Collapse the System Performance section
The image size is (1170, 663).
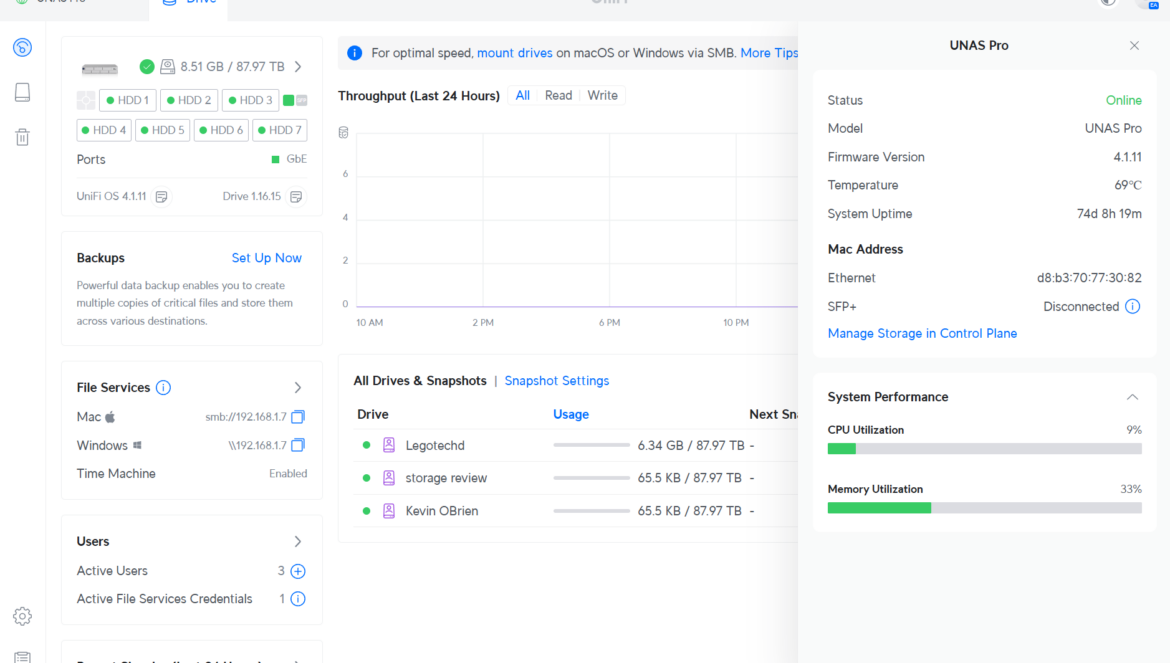click(1133, 397)
